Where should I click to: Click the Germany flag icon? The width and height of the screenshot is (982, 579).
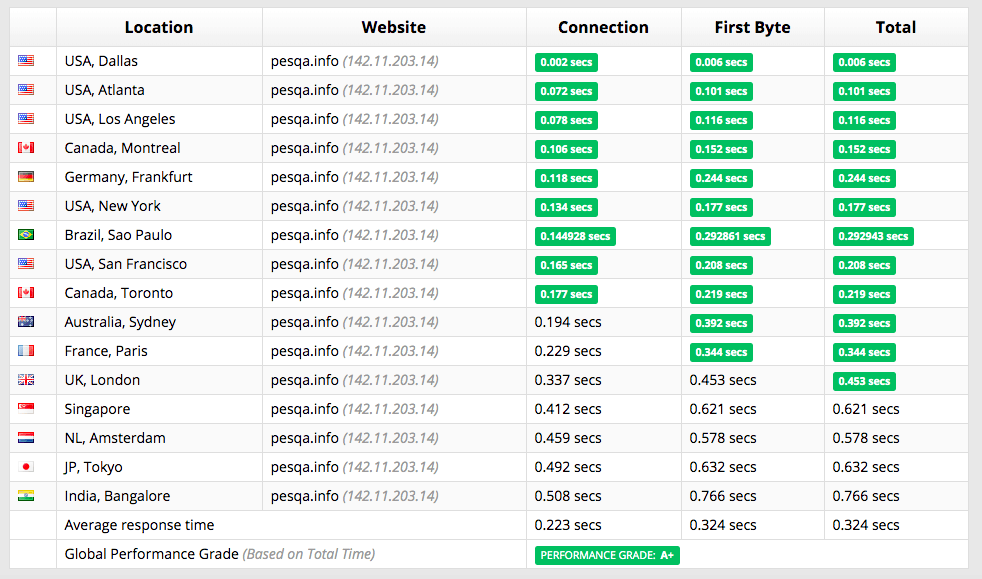(26, 177)
